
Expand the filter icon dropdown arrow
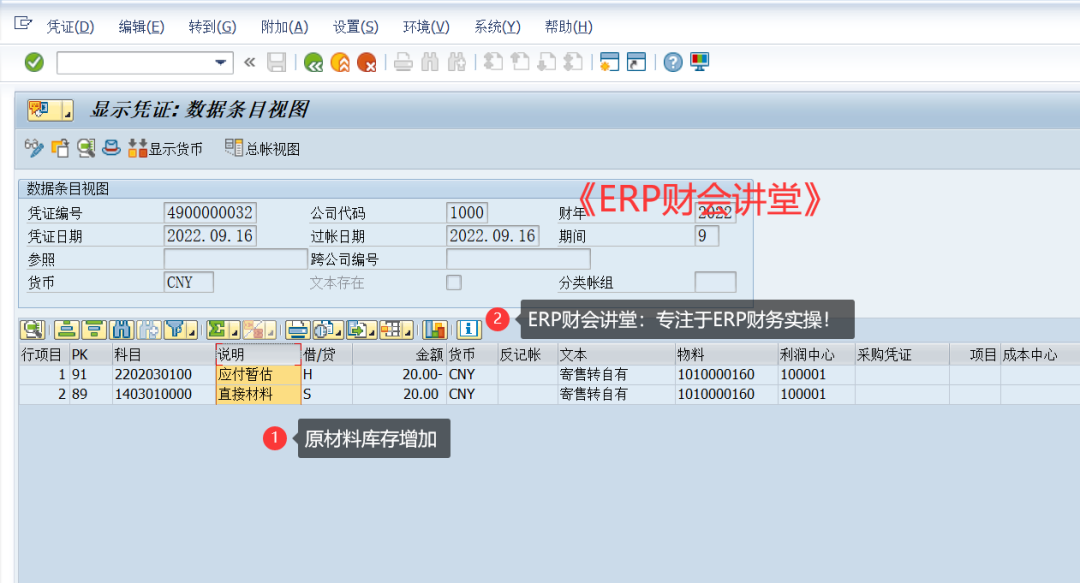point(191,331)
